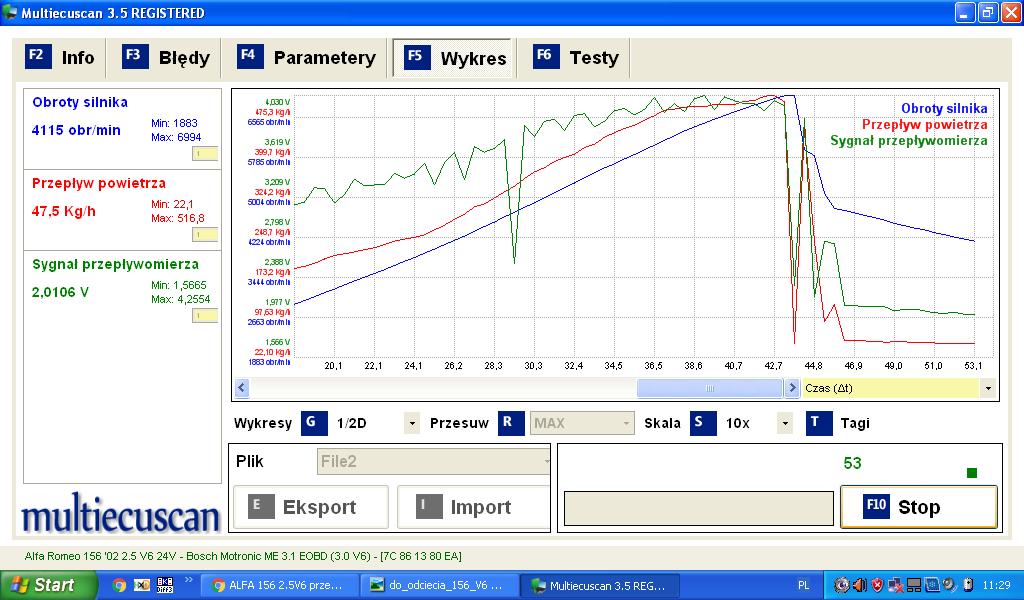Screen dimensions: 1024x600
Task: Switch to ALFA 156 2.5V6 Chrome window
Action: click(x=279, y=586)
